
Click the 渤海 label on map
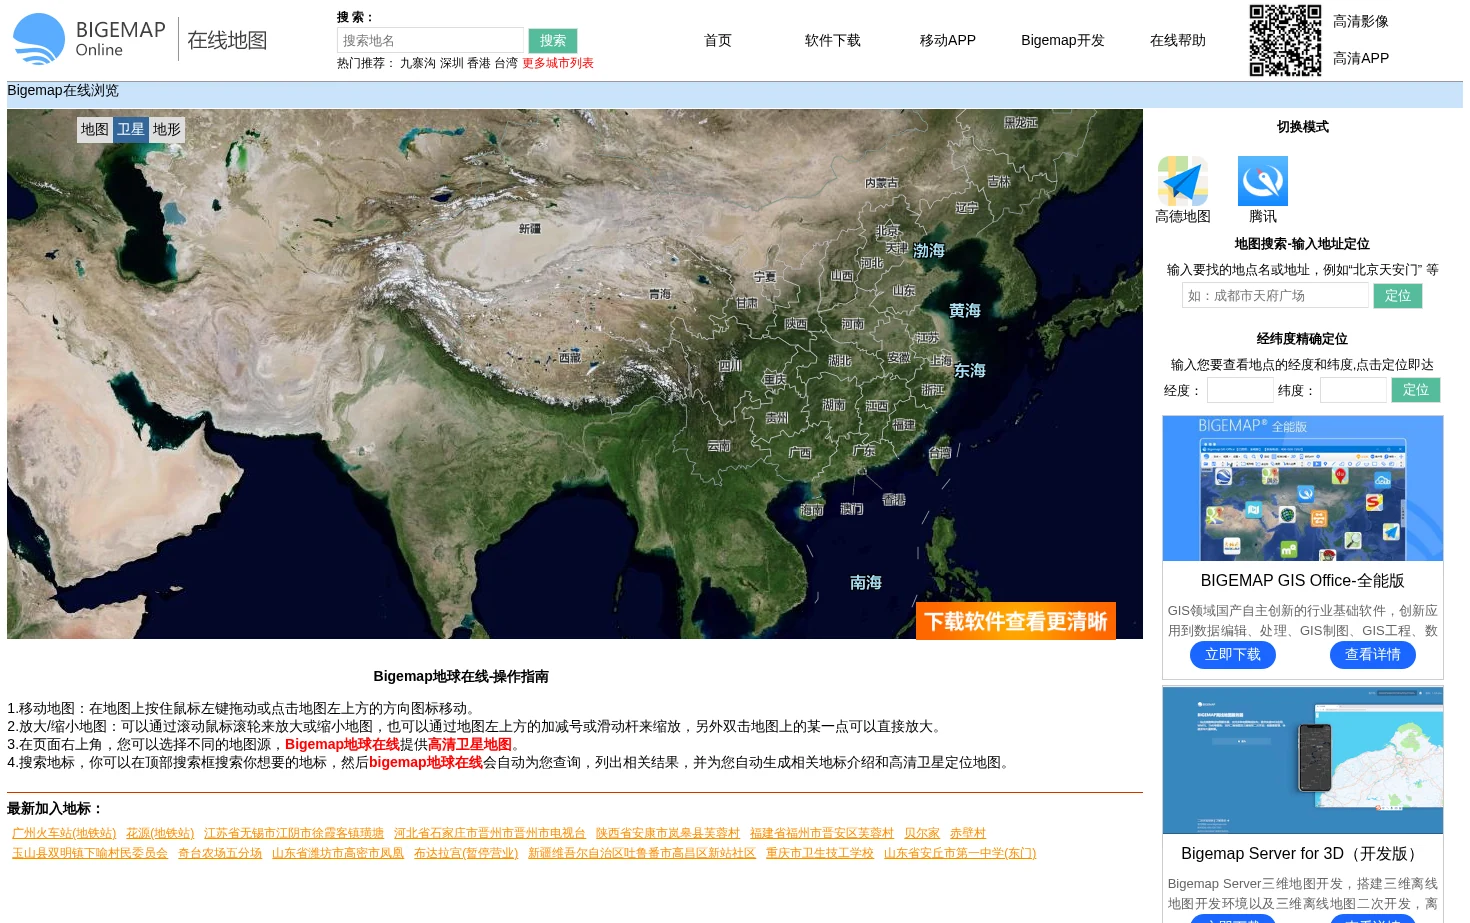pyautogui.click(x=929, y=250)
